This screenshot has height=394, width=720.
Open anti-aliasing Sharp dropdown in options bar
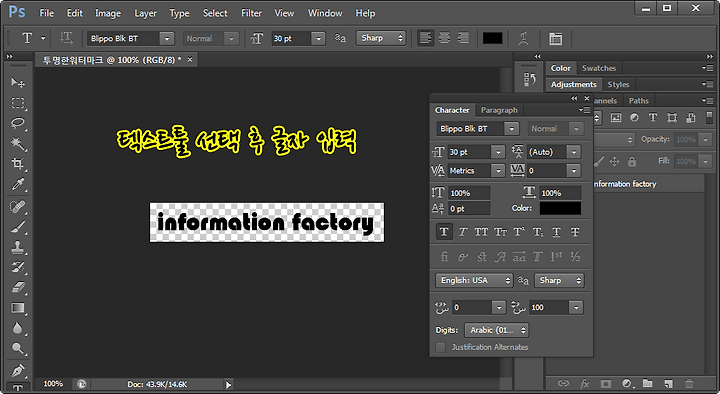(x=381, y=38)
